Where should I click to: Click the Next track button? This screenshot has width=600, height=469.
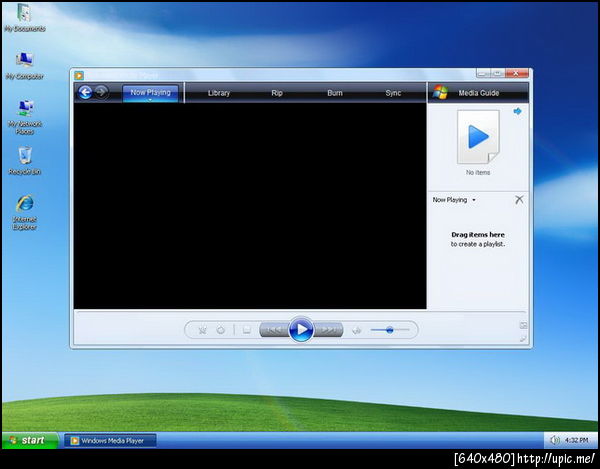tap(328, 329)
